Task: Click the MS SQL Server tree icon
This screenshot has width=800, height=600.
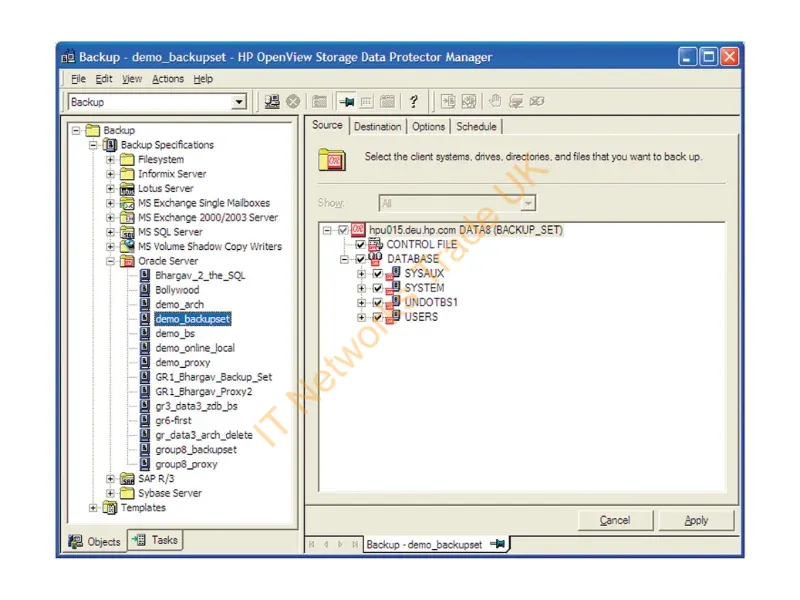Action: (x=127, y=232)
